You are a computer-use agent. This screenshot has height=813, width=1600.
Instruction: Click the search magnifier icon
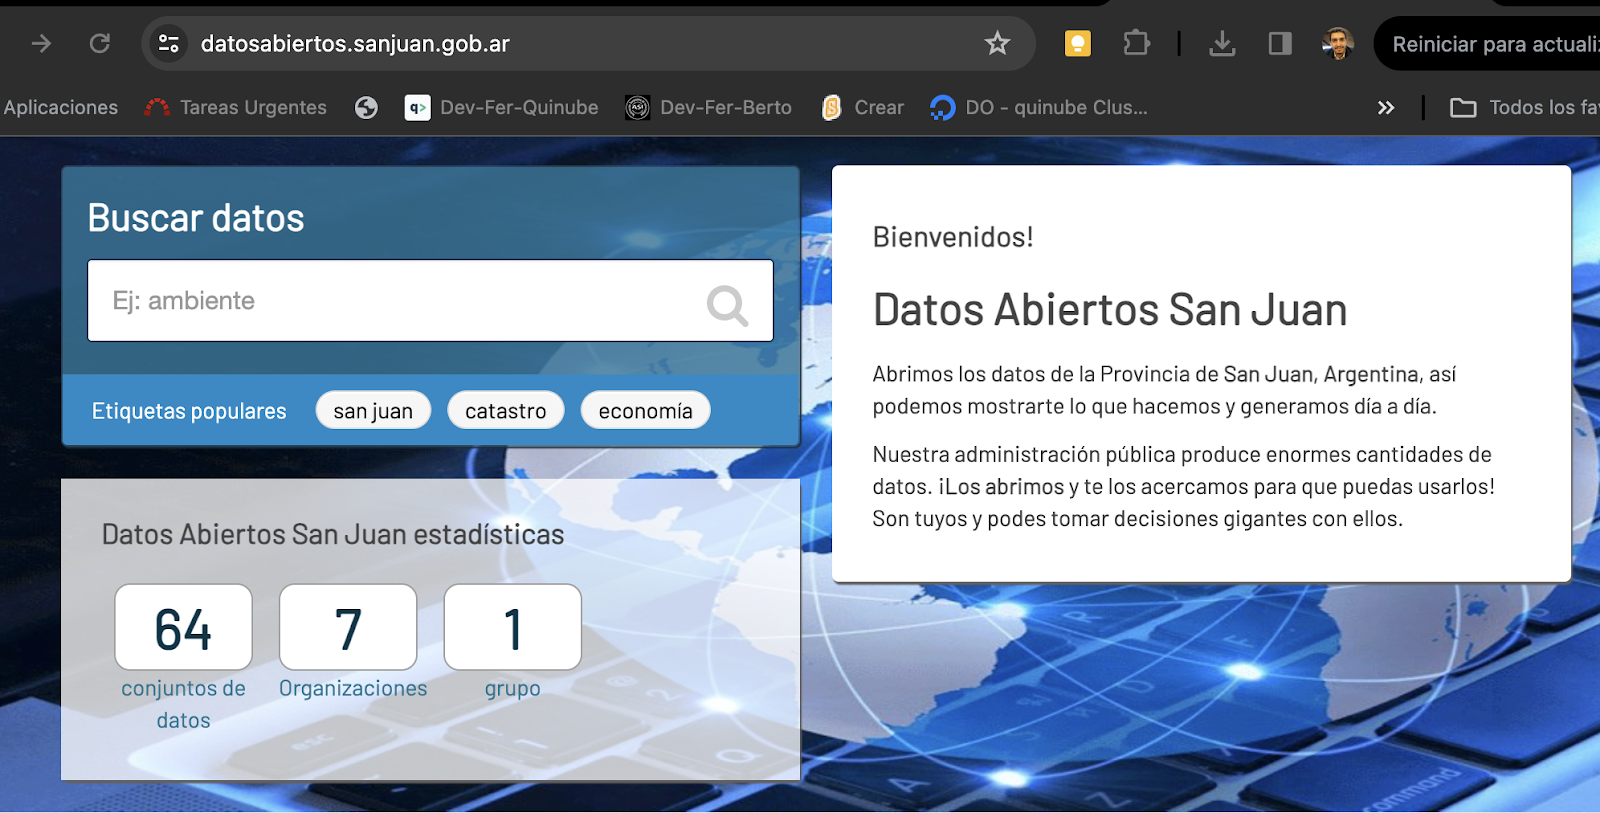[x=727, y=305]
